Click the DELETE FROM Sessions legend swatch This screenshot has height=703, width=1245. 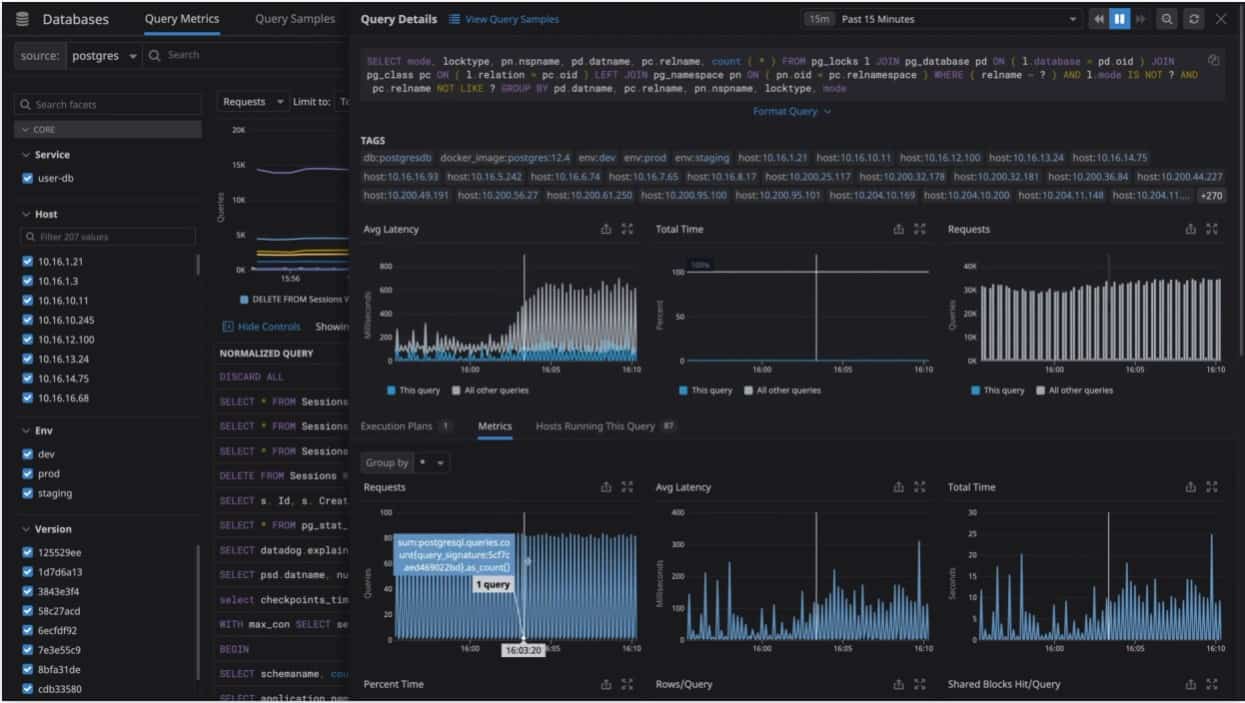tap(244, 299)
